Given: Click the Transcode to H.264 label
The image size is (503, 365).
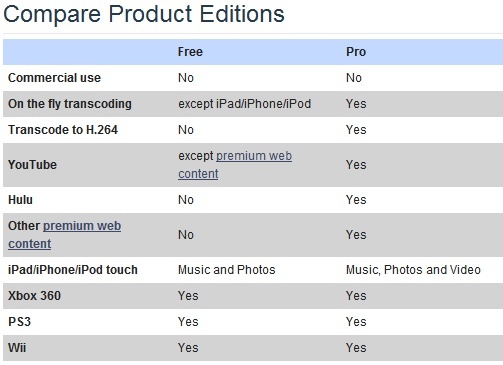Looking at the screenshot, I should click(x=63, y=130).
